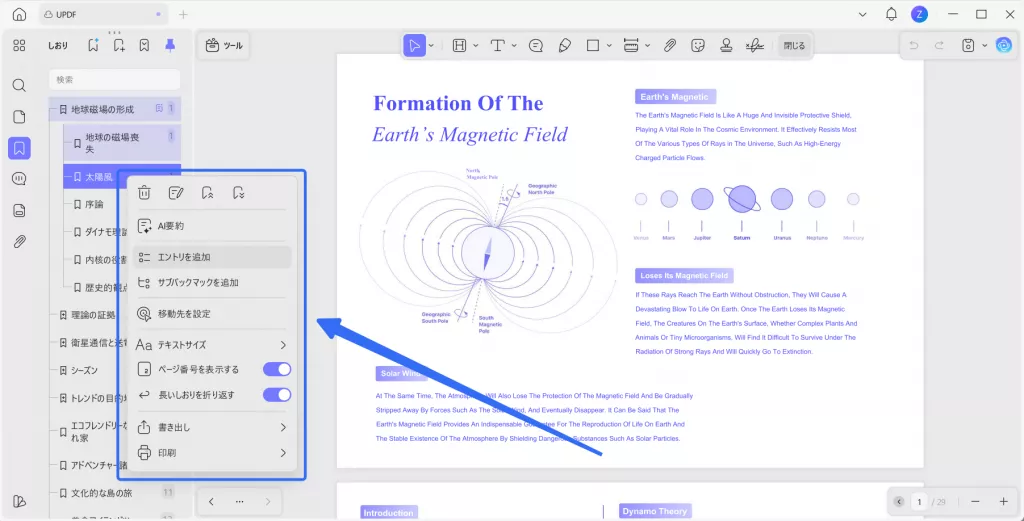Choose エントリを追加 menu item

(212, 257)
